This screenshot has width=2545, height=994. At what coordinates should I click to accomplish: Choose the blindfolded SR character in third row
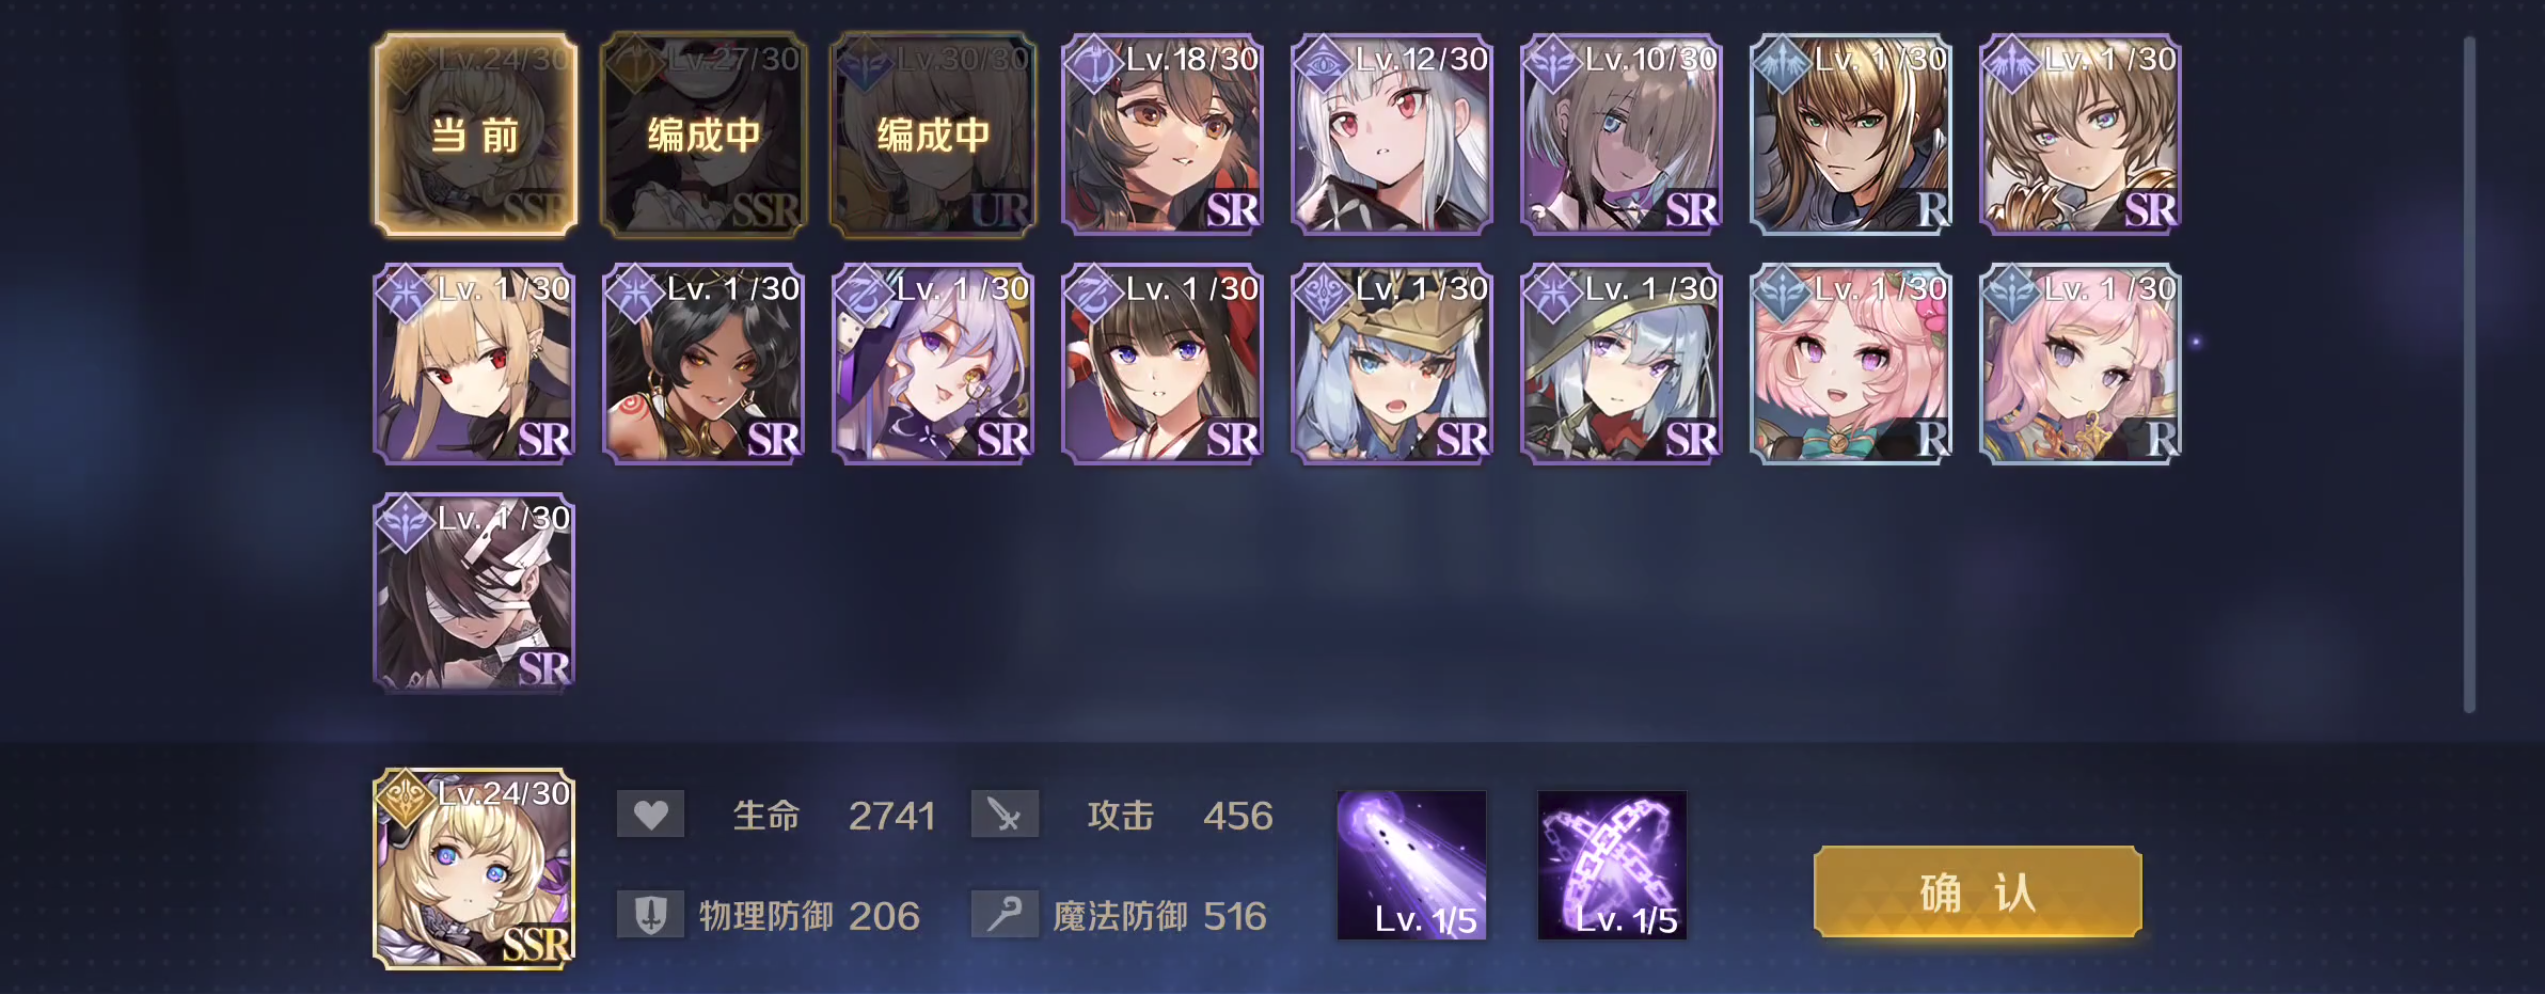[475, 593]
